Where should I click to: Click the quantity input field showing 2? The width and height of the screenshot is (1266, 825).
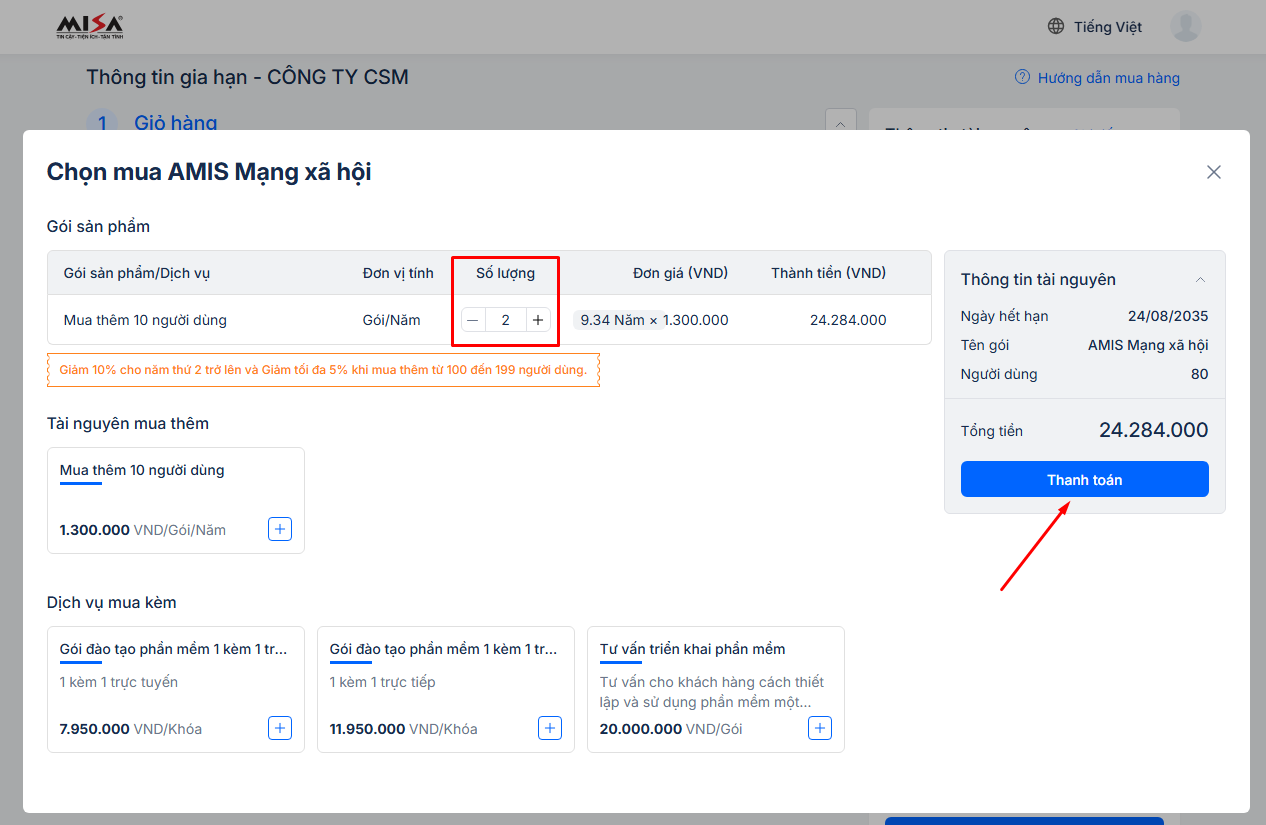506,320
